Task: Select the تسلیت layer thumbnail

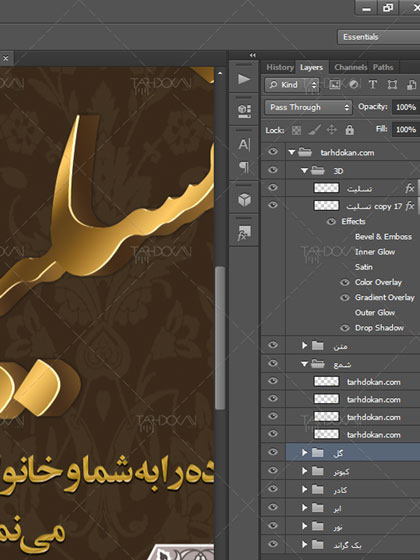Action: click(x=326, y=188)
